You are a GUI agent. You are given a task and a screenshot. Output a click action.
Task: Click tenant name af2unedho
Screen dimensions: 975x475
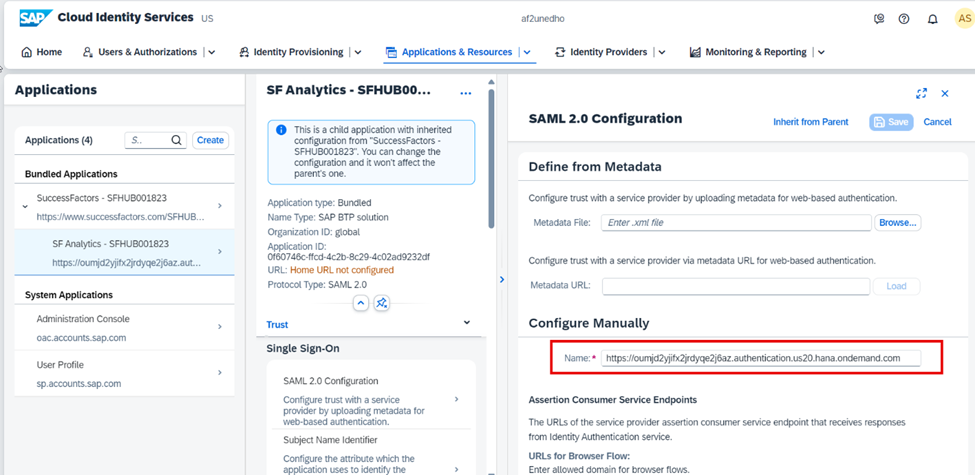[x=543, y=19]
